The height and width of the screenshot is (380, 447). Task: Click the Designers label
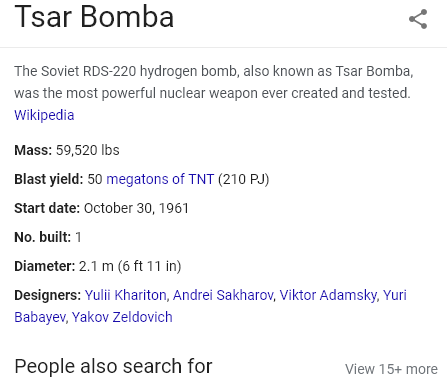(x=48, y=295)
